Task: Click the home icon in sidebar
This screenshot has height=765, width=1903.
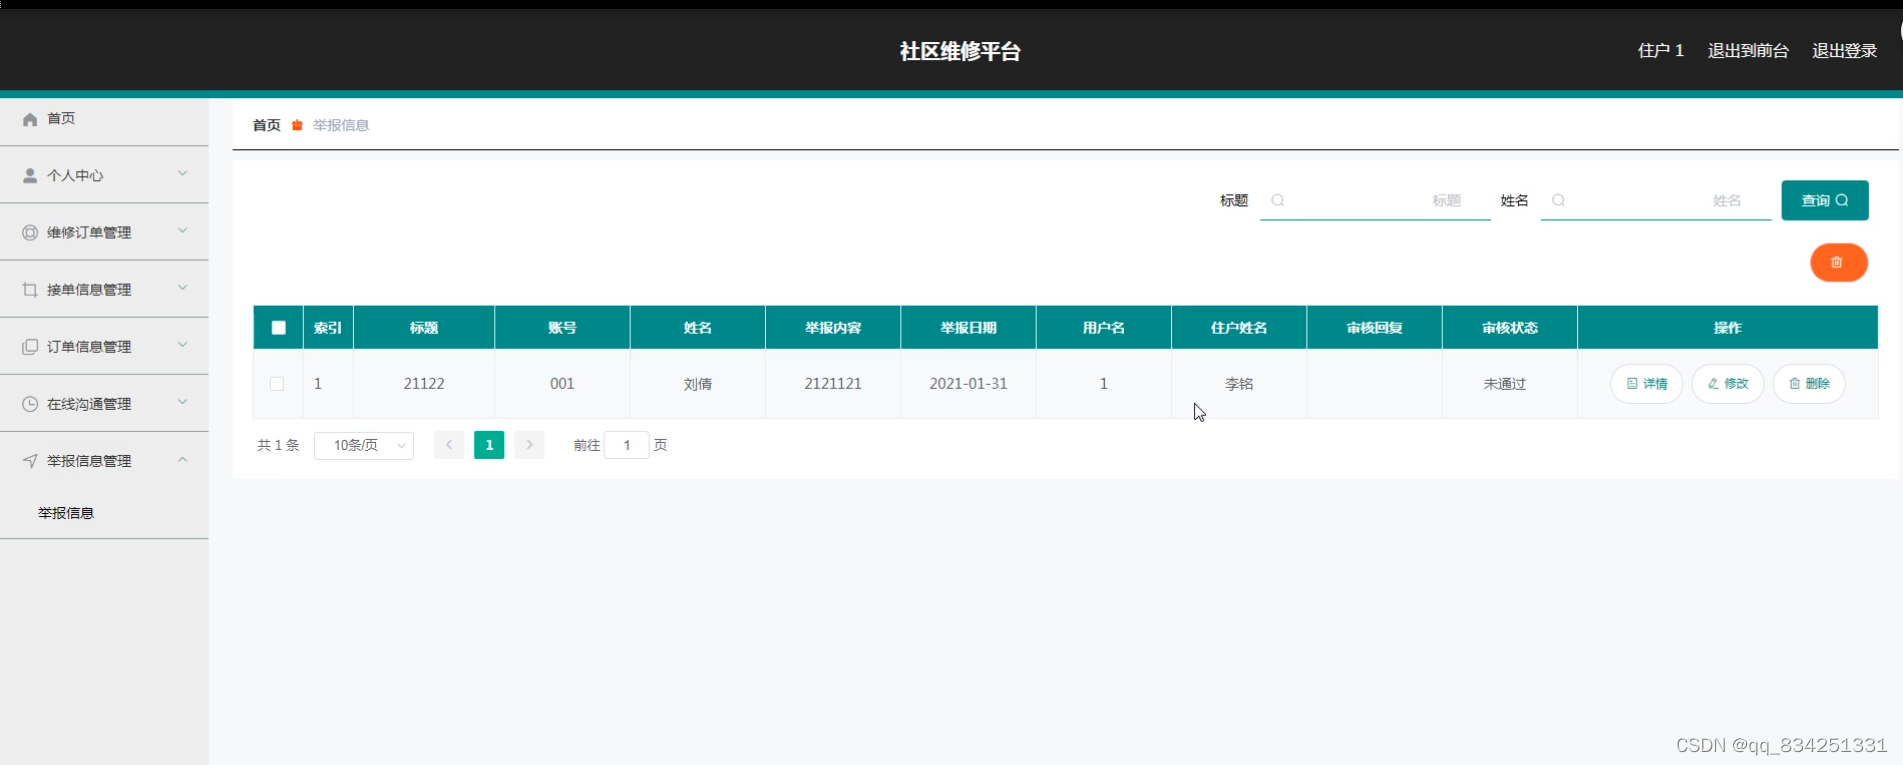Action: (x=30, y=119)
